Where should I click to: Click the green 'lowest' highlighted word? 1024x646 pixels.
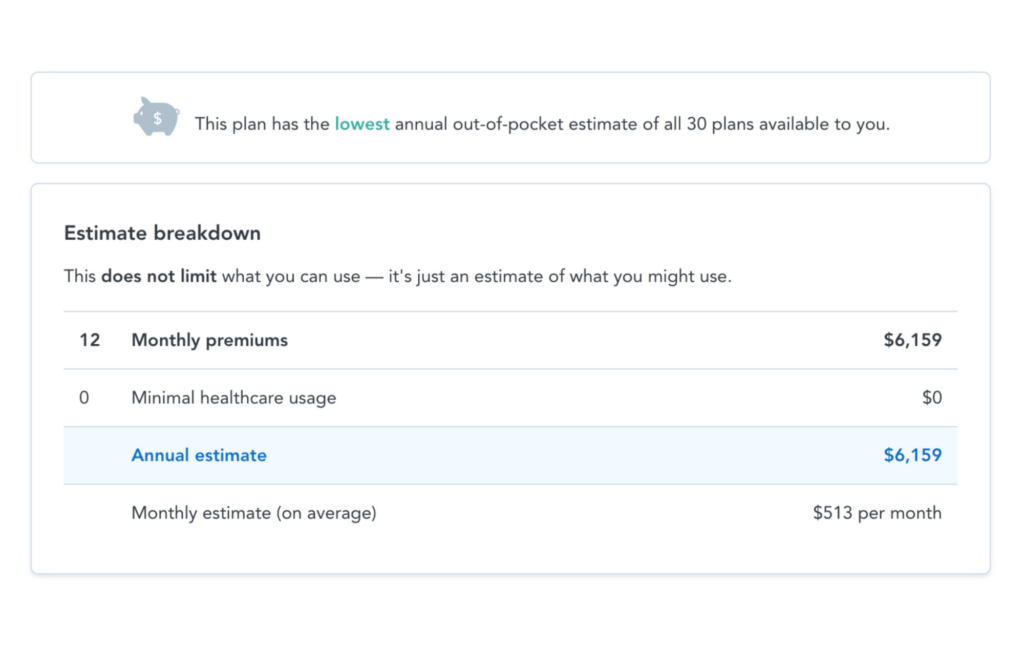coord(362,124)
